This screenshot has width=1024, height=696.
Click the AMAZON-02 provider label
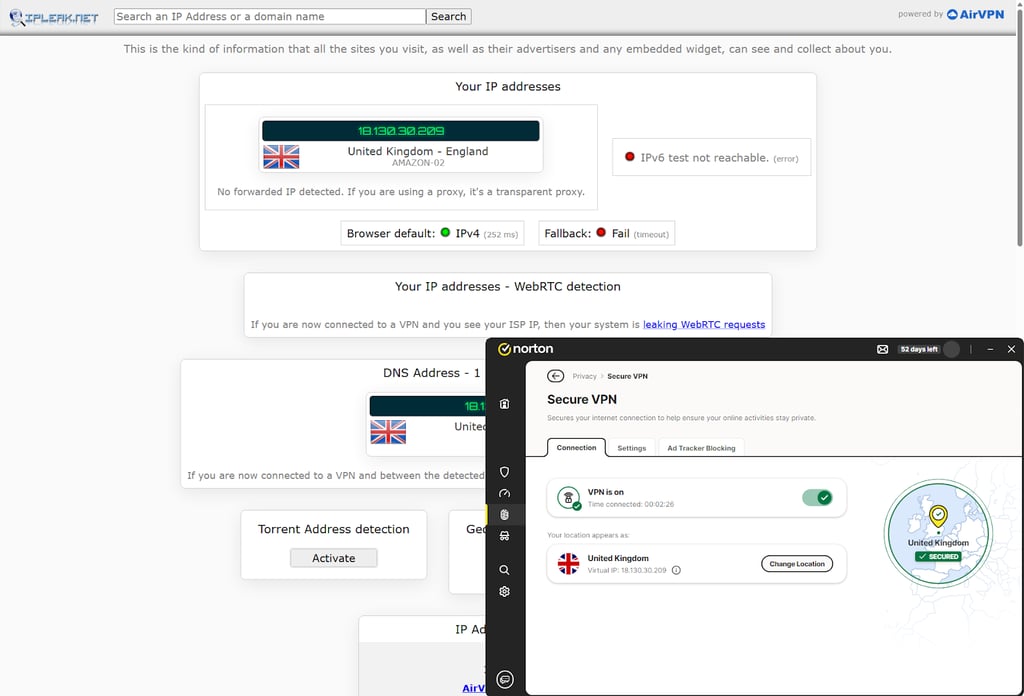418,163
